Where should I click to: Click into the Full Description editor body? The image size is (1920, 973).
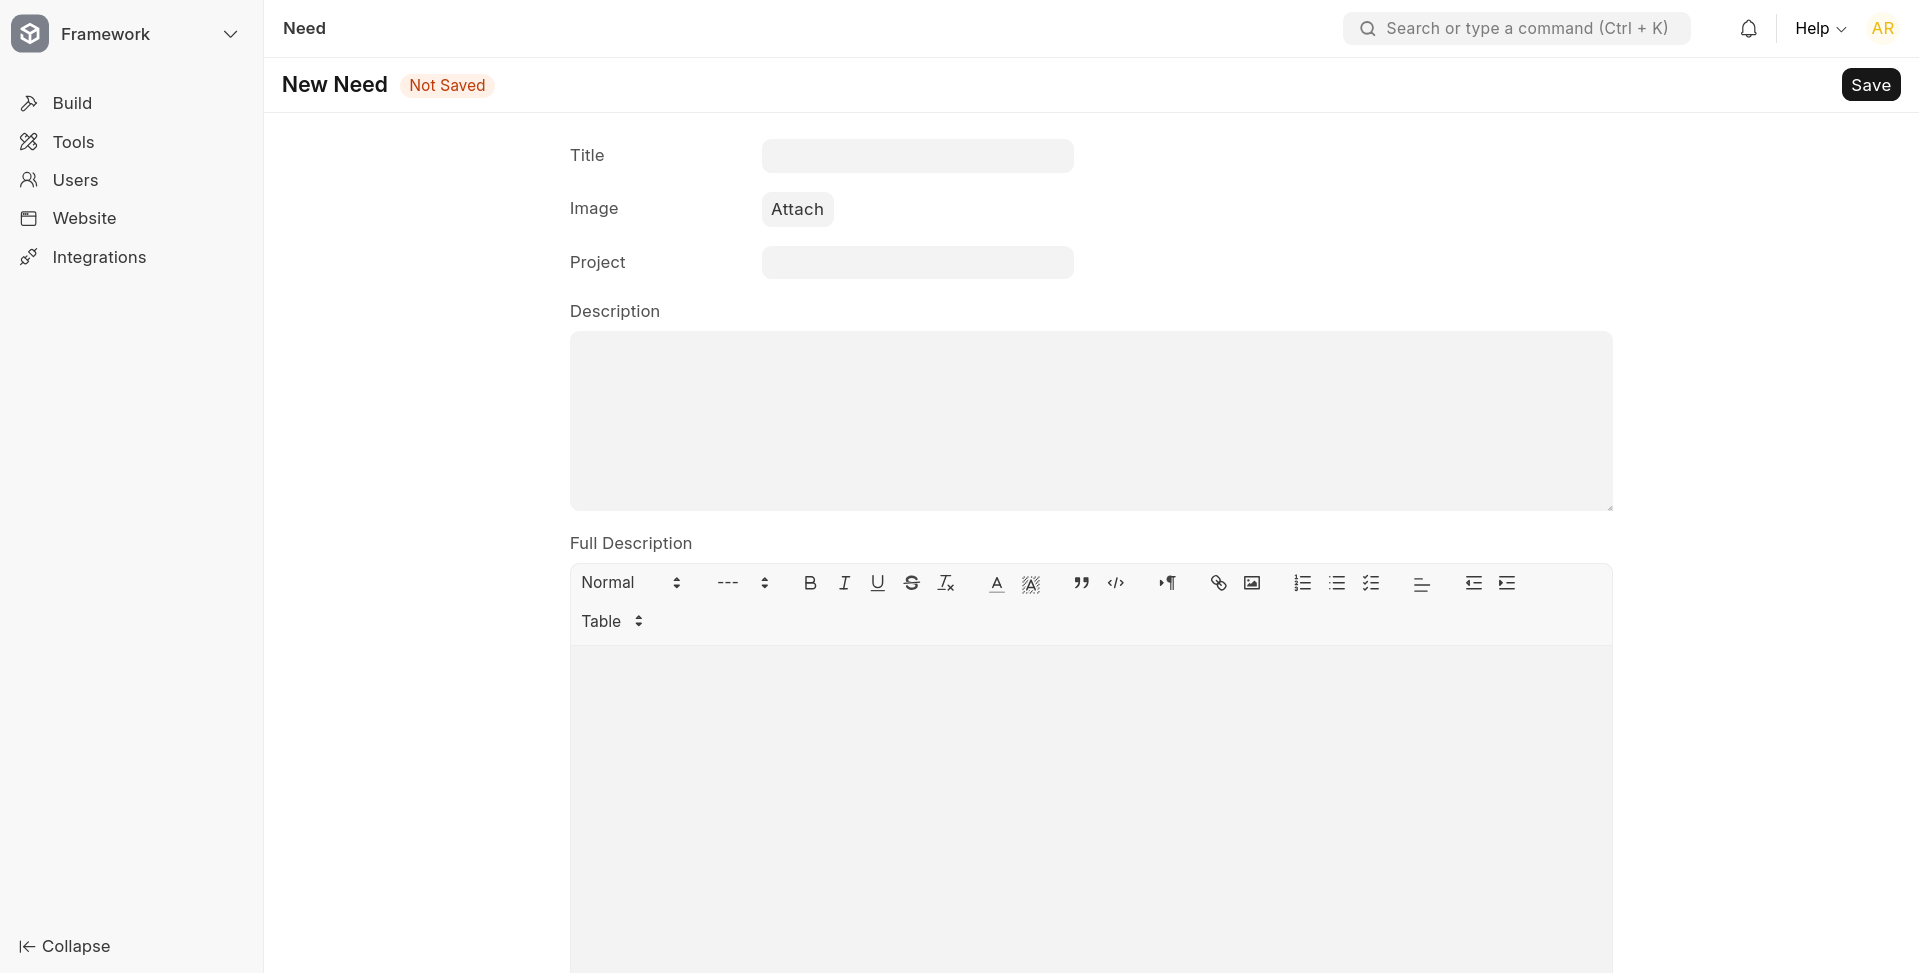coord(1091,809)
